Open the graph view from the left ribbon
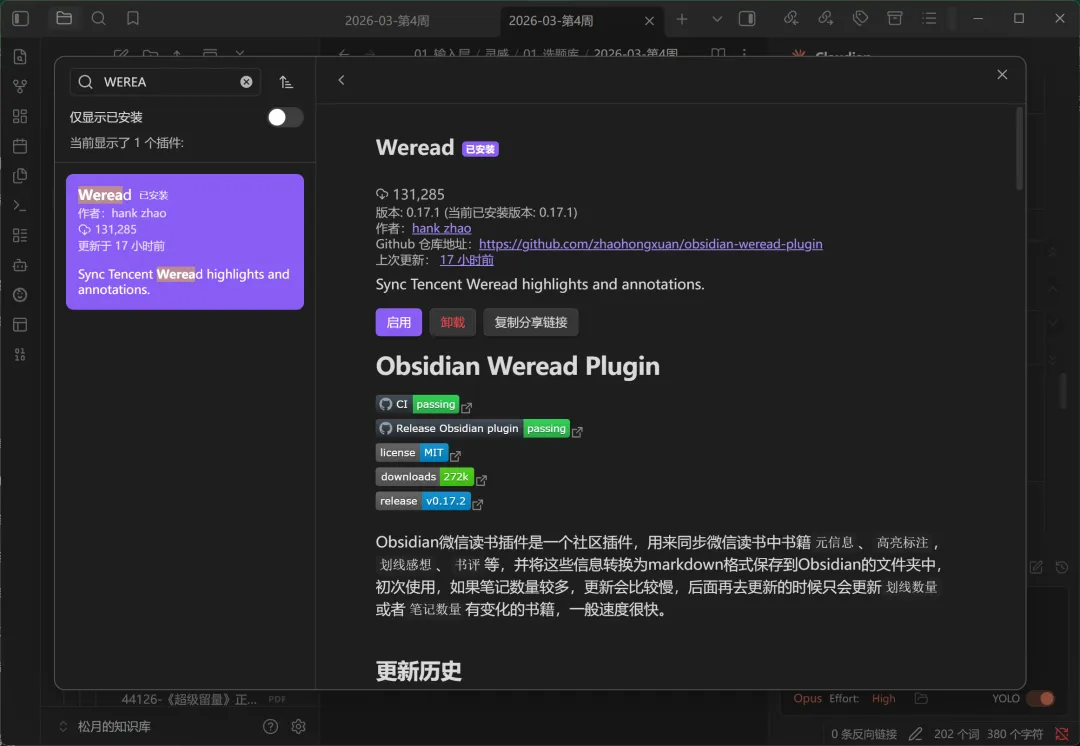Screen dimensions: 1080x746 [20, 87]
